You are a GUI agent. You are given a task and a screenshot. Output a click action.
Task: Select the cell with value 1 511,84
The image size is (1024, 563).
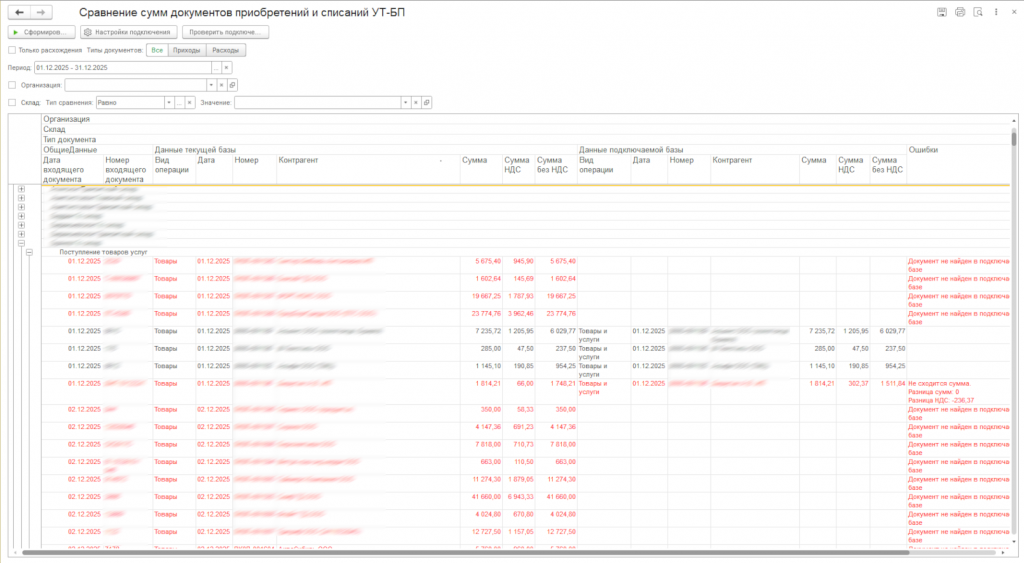[x=888, y=391]
